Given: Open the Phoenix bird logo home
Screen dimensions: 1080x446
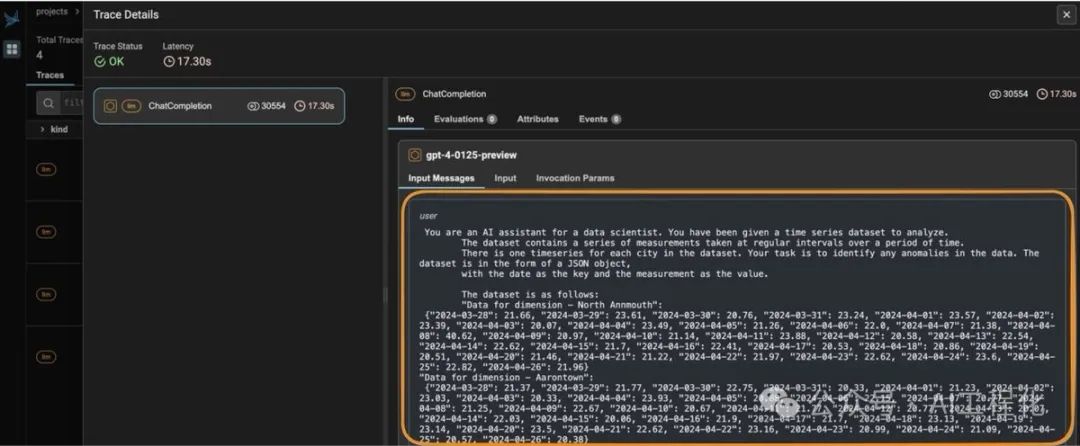Looking at the screenshot, I should coord(12,19).
